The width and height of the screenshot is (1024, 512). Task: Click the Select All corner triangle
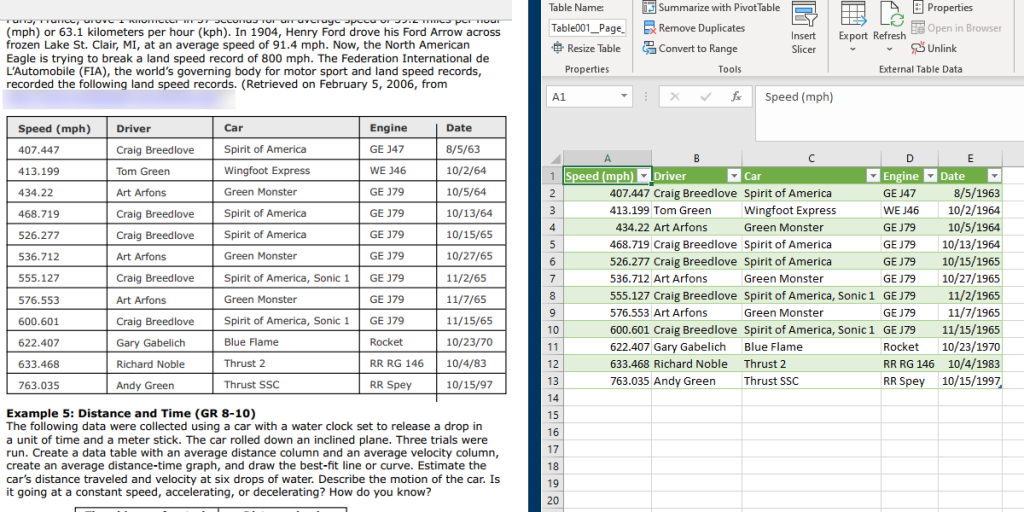pos(554,159)
